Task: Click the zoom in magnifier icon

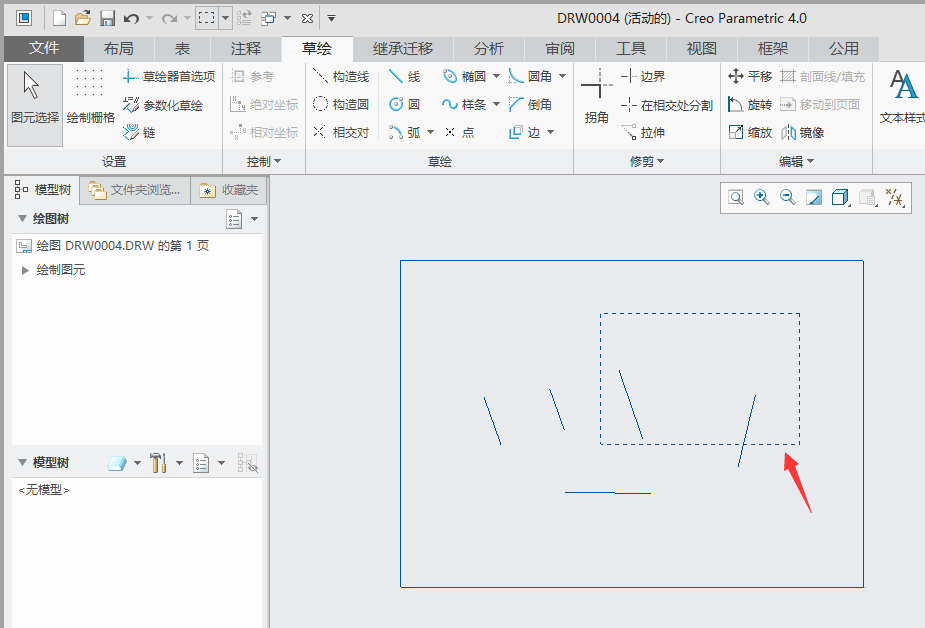Action: 762,198
